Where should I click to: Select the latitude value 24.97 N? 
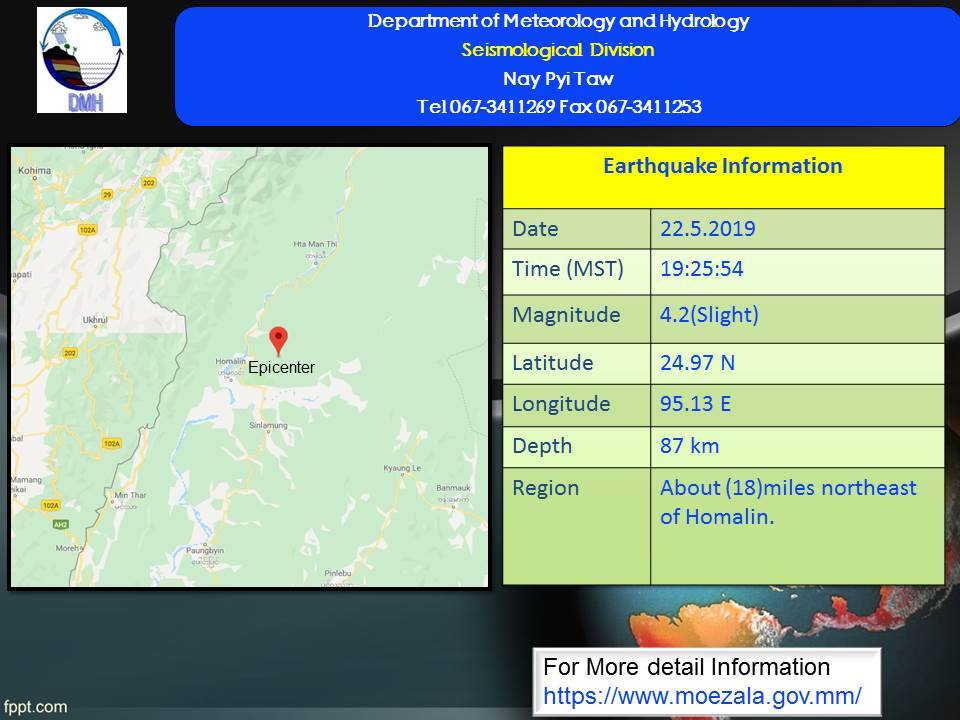(x=697, y=363)
